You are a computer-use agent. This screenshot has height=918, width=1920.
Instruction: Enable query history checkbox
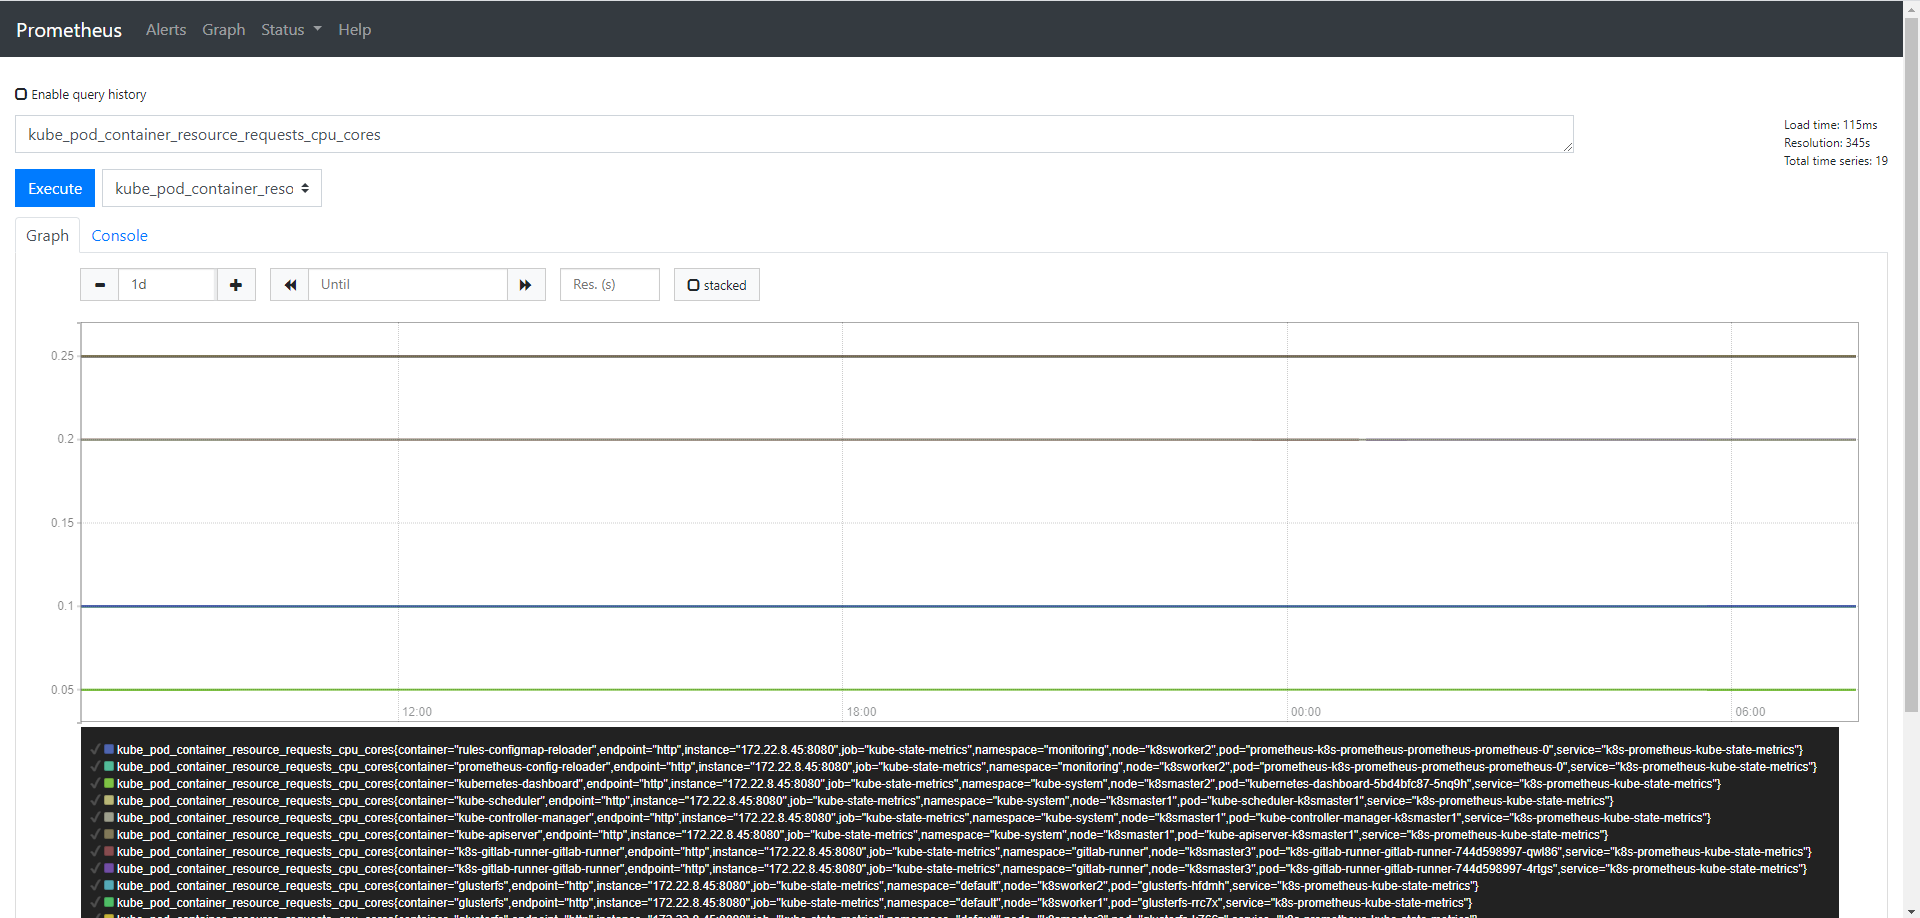coord(21,94)
